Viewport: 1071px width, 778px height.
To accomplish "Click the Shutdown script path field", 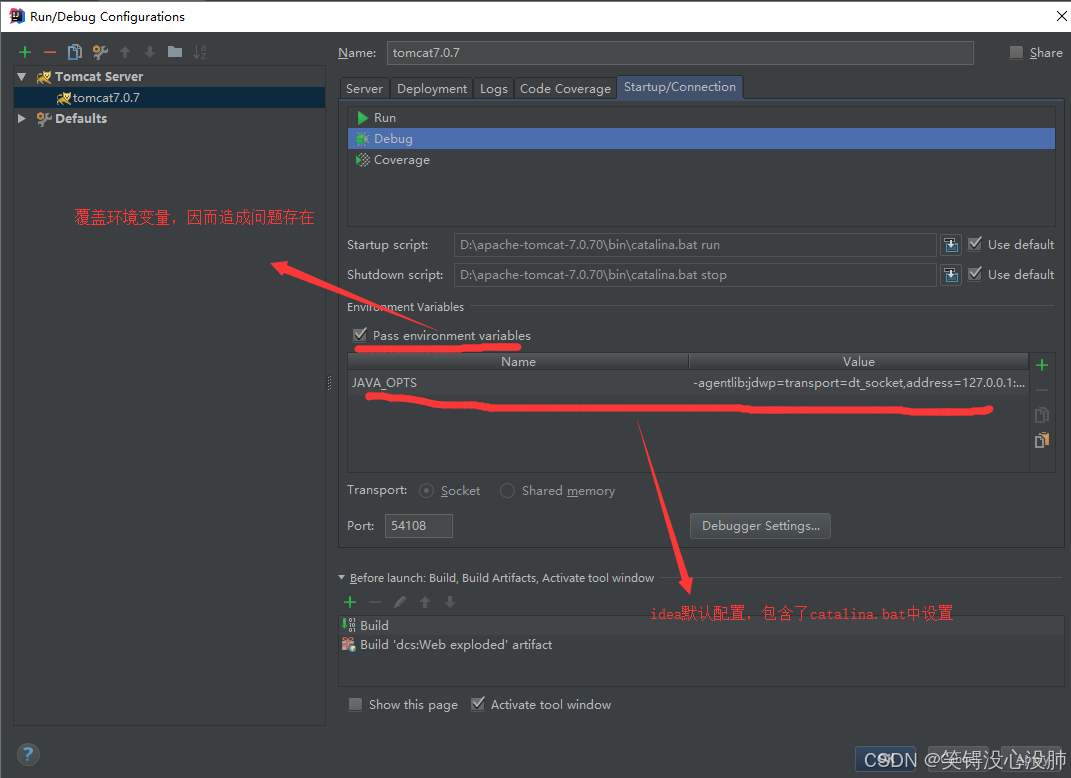I will [695, 275].
